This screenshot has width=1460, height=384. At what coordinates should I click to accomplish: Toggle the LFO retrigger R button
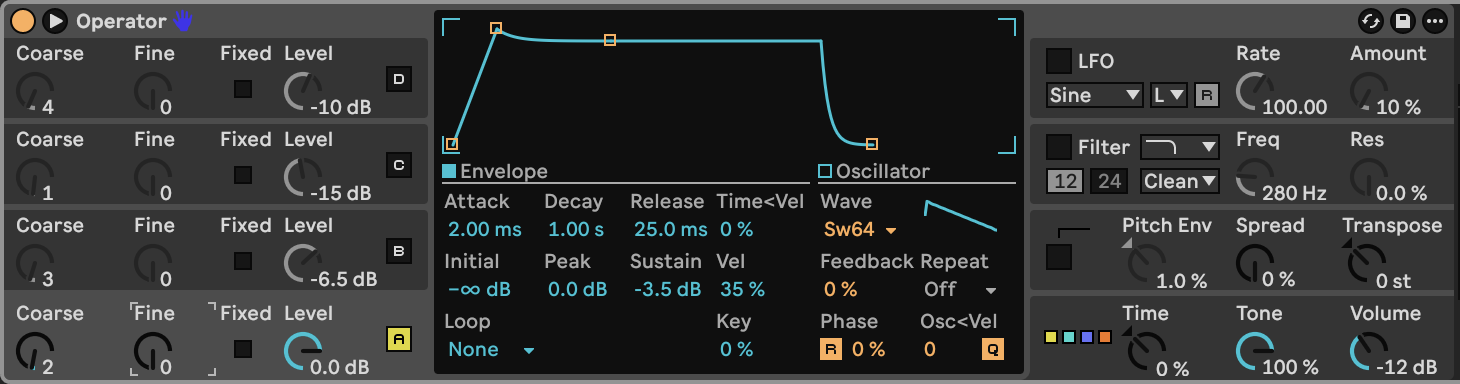click(1207, 95)
